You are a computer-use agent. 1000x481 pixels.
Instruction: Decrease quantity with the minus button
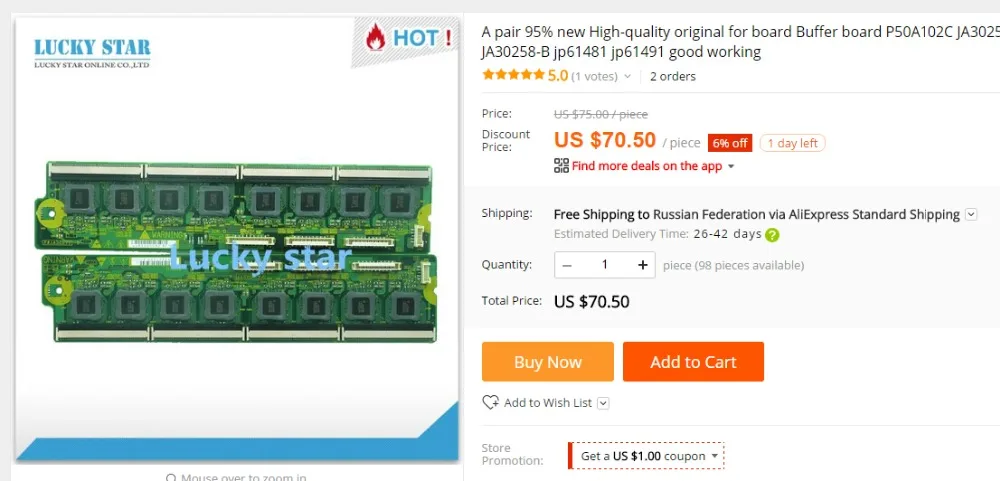point(567,265)
